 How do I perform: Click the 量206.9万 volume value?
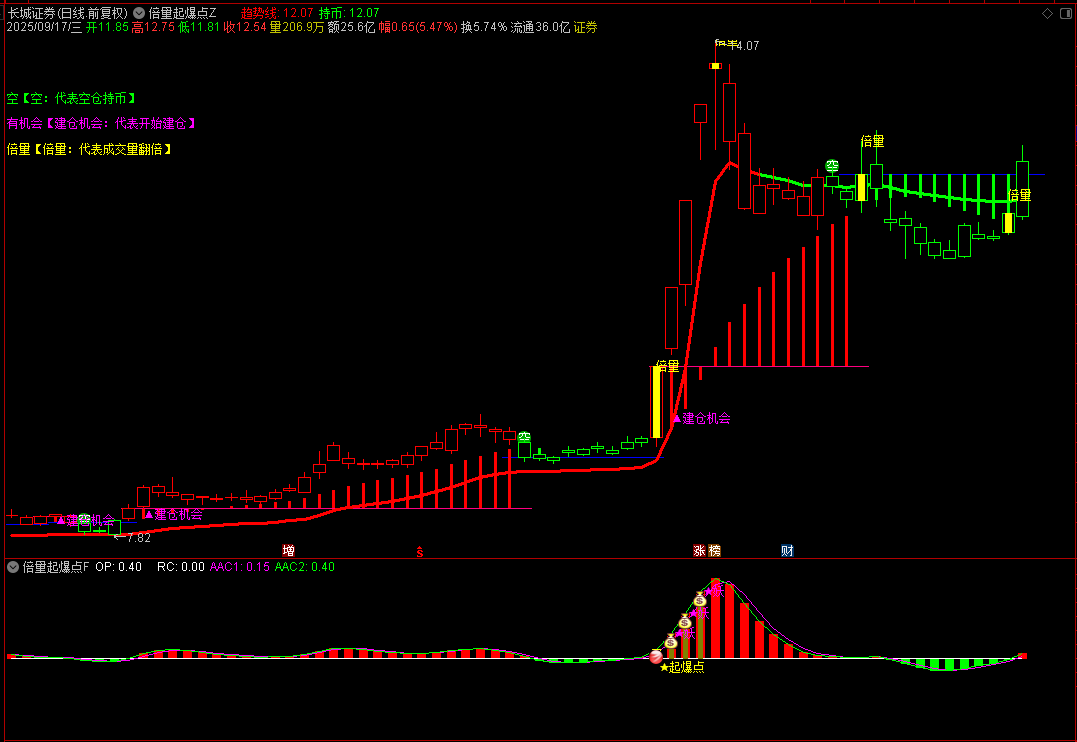(x=297, y=27)
